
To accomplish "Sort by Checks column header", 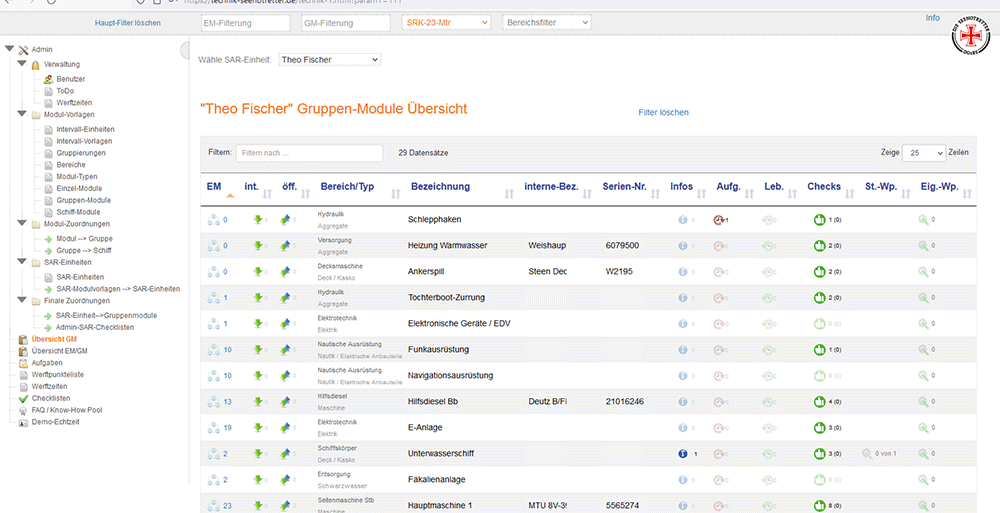I will tap(824, 186).
